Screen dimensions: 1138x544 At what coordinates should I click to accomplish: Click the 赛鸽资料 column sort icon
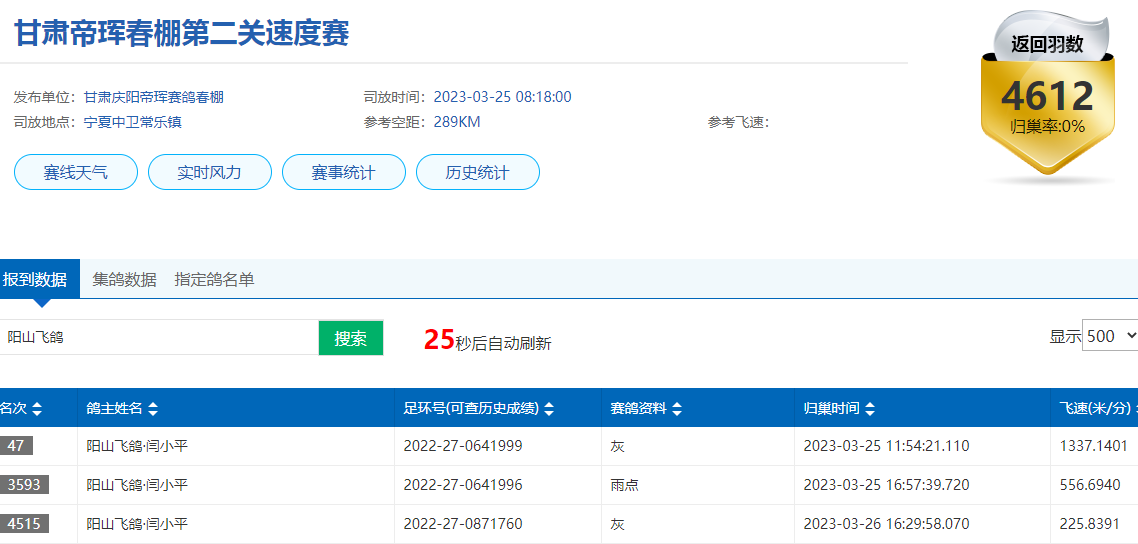[677, 409]
